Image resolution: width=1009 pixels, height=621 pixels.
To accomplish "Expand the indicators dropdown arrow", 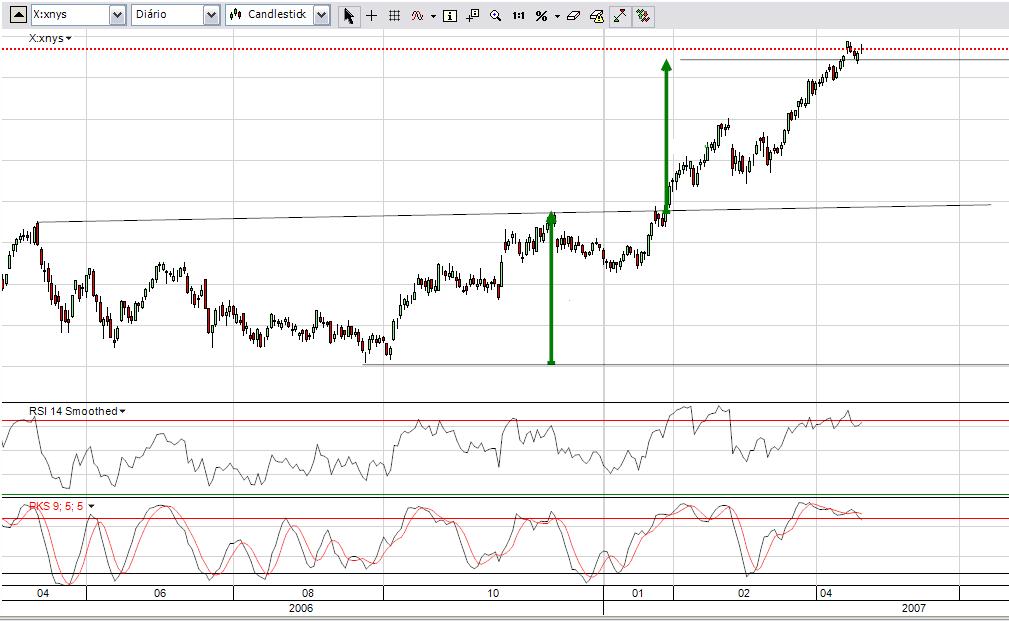I will pos(433,16).
